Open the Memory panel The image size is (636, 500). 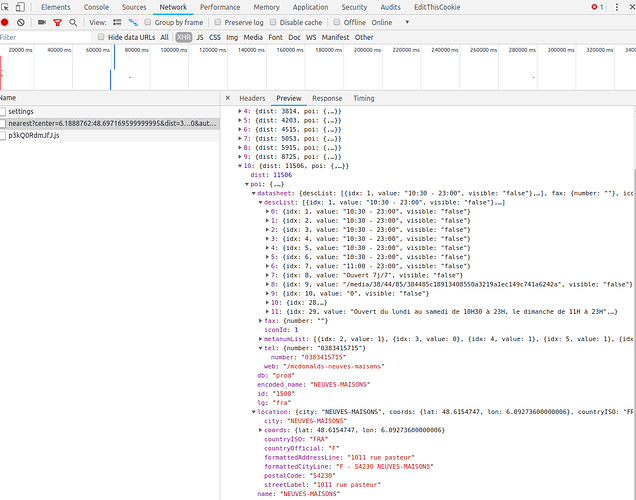[266, 7]
